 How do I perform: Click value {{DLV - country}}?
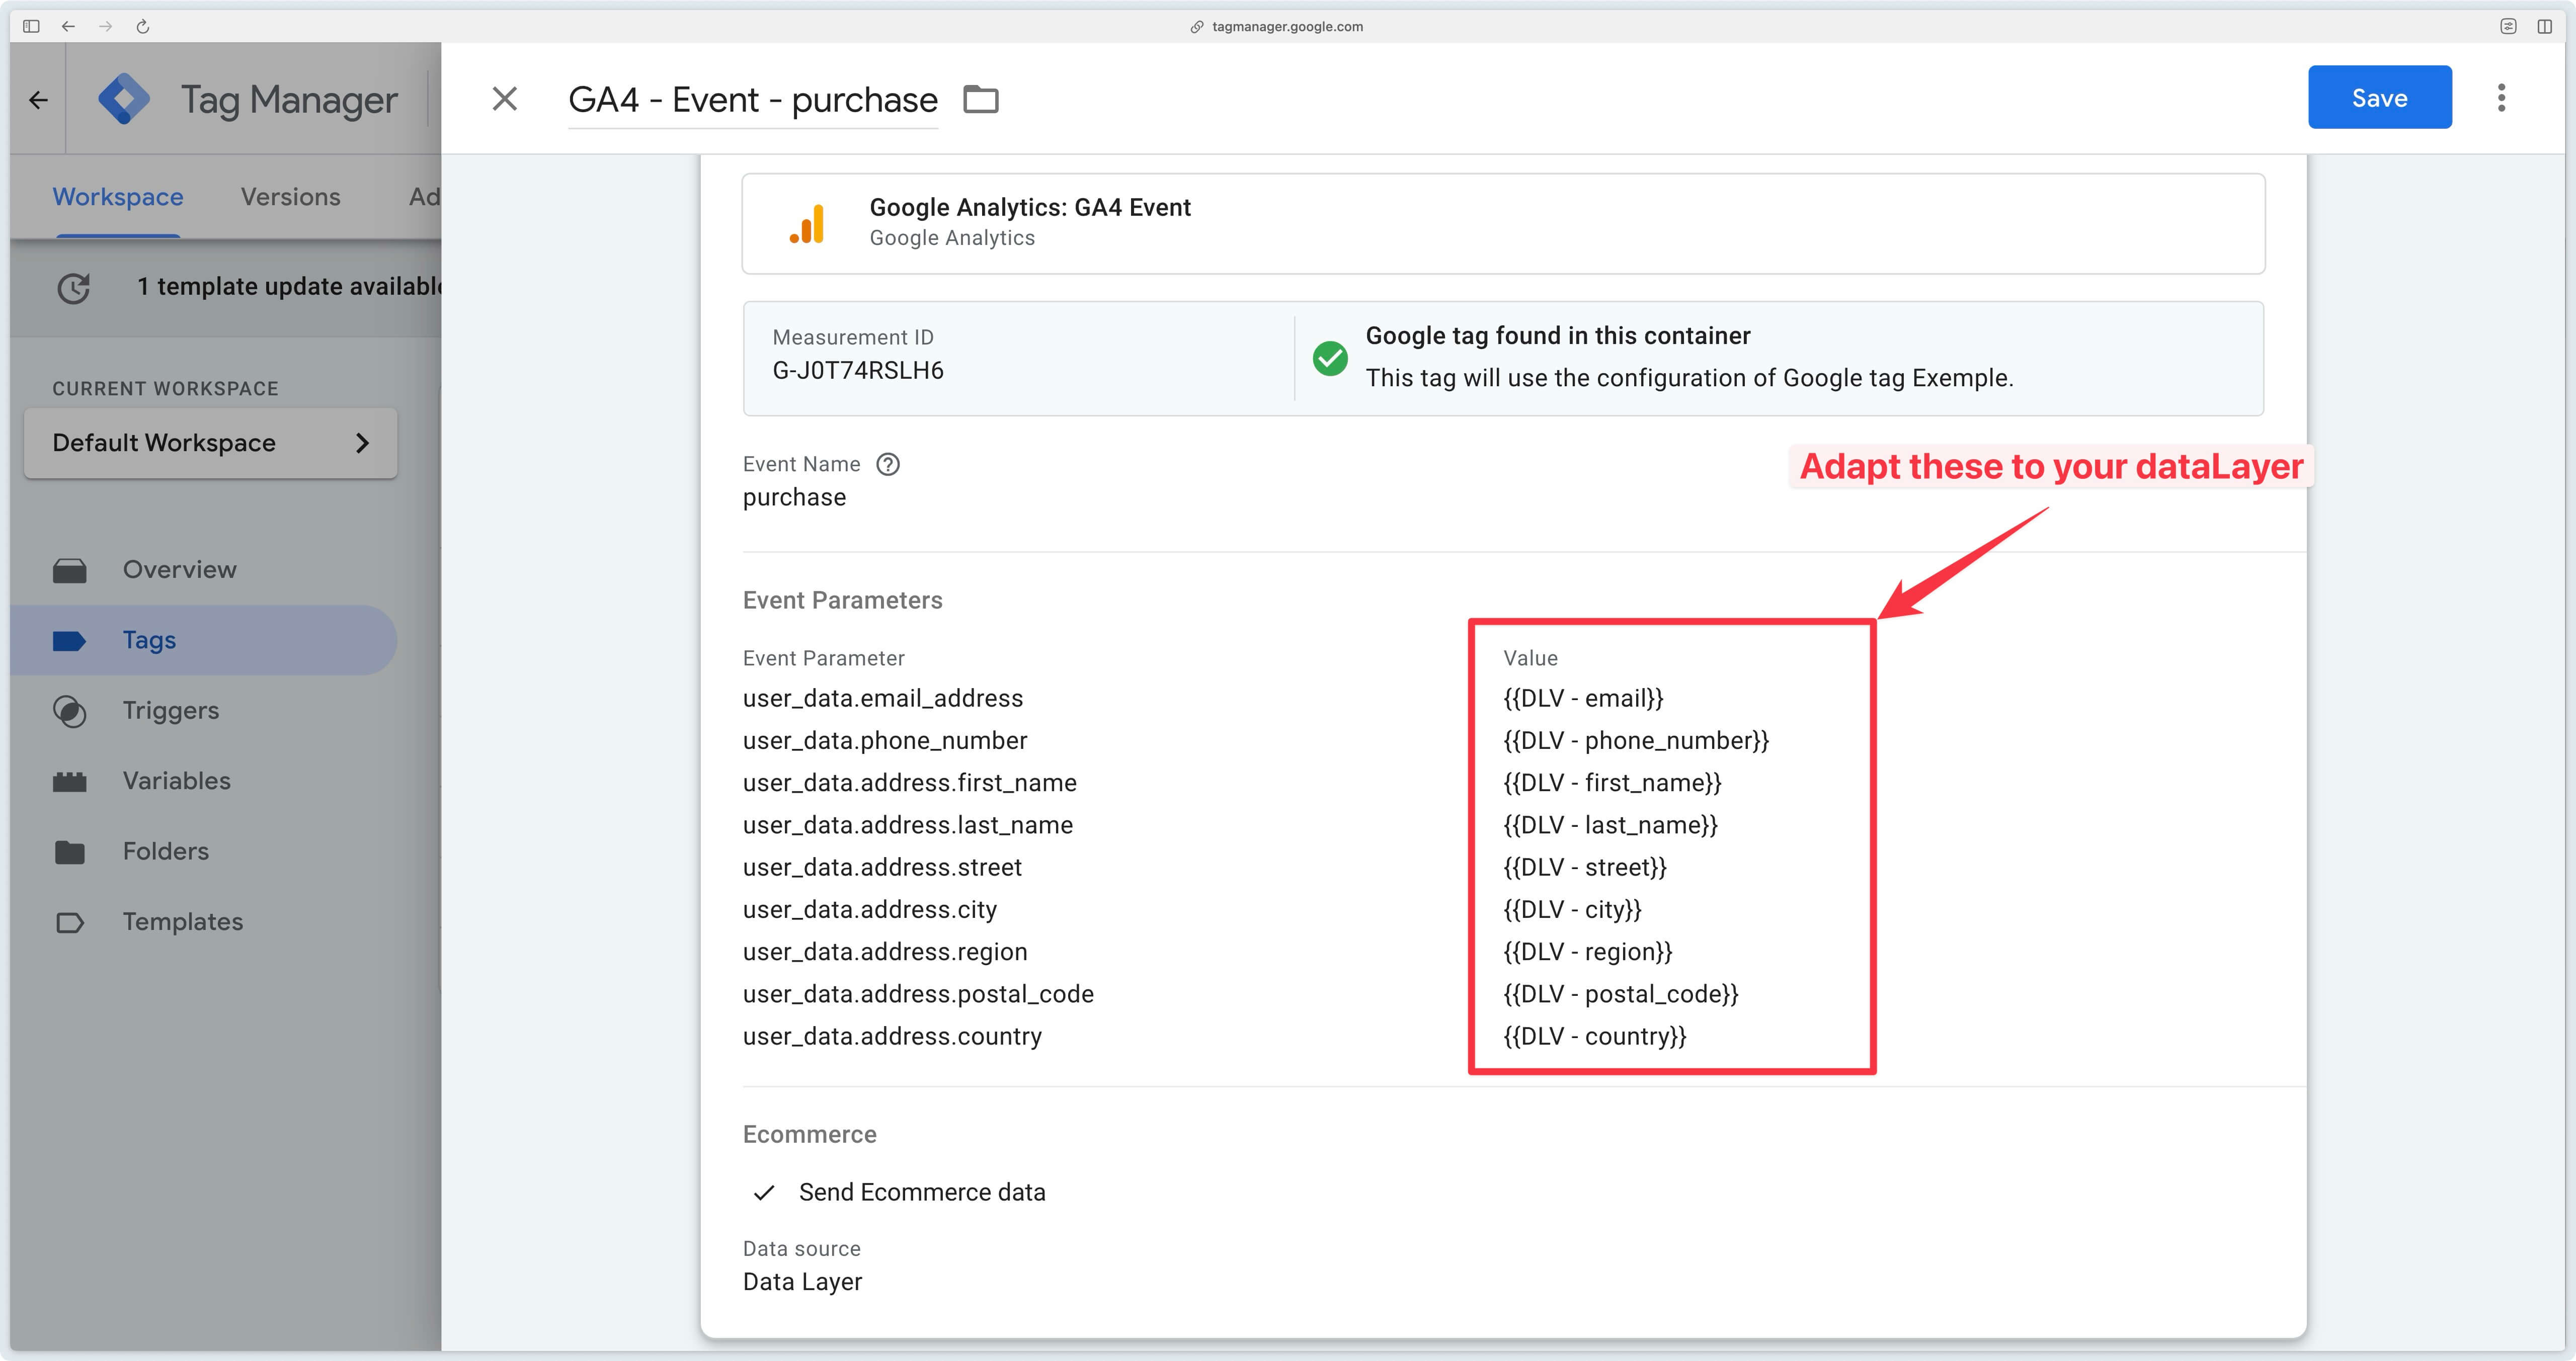coord(1595,1036)
